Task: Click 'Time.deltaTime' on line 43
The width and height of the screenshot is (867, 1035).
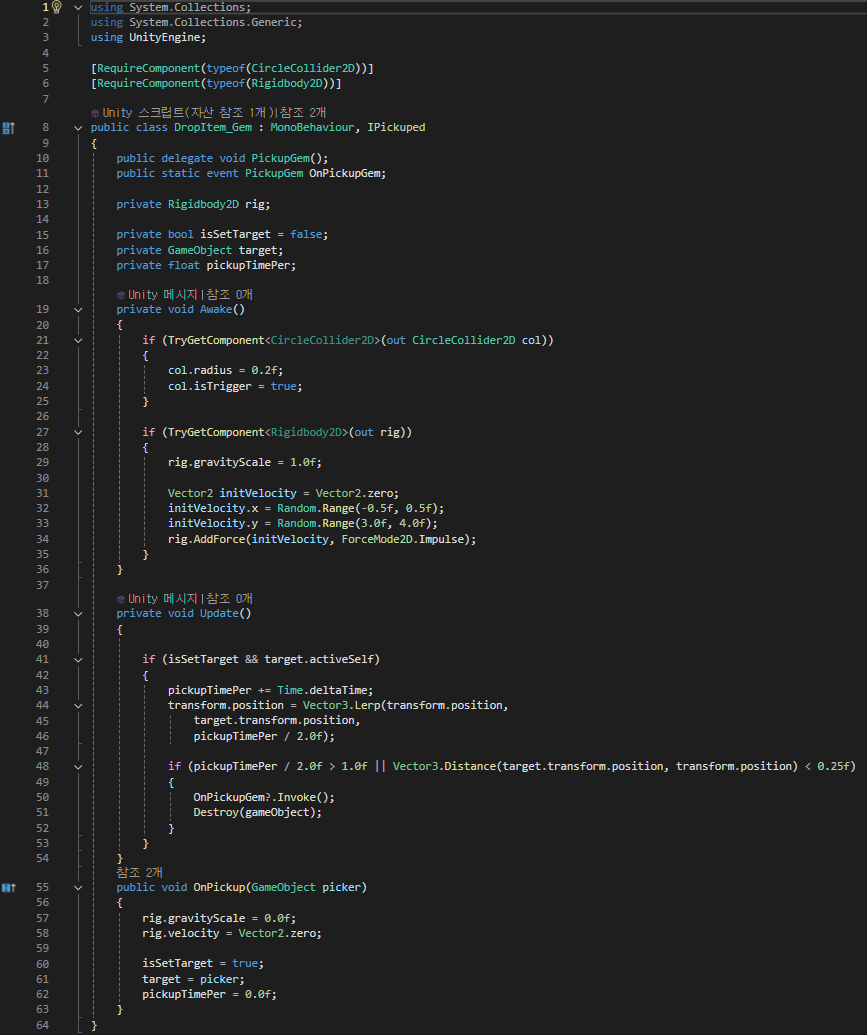Action: point(322,690)
